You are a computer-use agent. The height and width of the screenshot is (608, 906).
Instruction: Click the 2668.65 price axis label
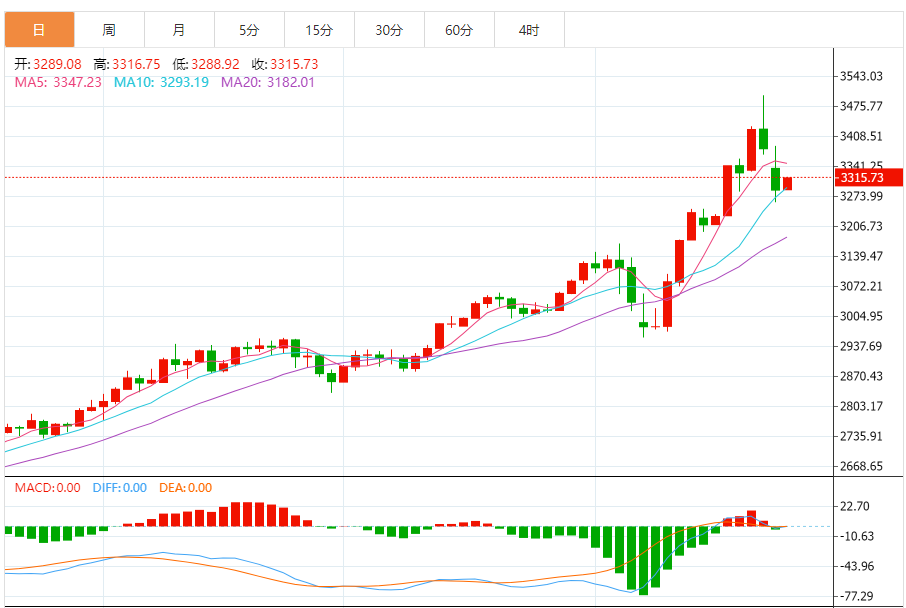[x=862, y=466]
